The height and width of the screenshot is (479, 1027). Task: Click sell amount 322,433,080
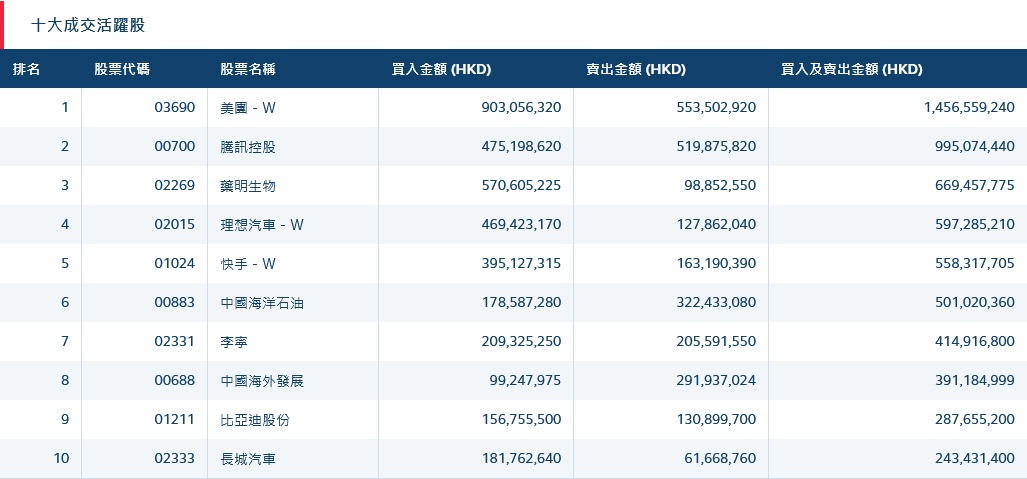tap(716, 303)
